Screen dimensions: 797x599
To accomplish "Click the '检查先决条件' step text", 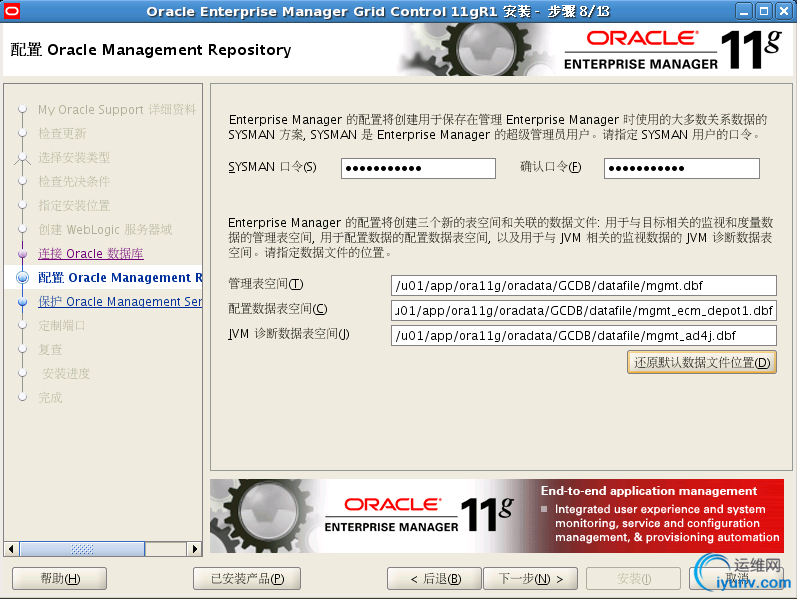I will pyautogui.click(x=74, y=182).
